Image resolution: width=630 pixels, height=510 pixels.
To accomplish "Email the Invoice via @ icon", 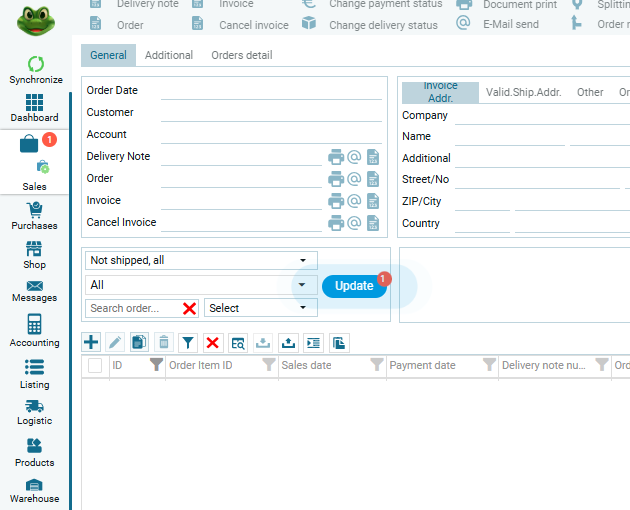I will pyautogui.click(x=354, y=200).
